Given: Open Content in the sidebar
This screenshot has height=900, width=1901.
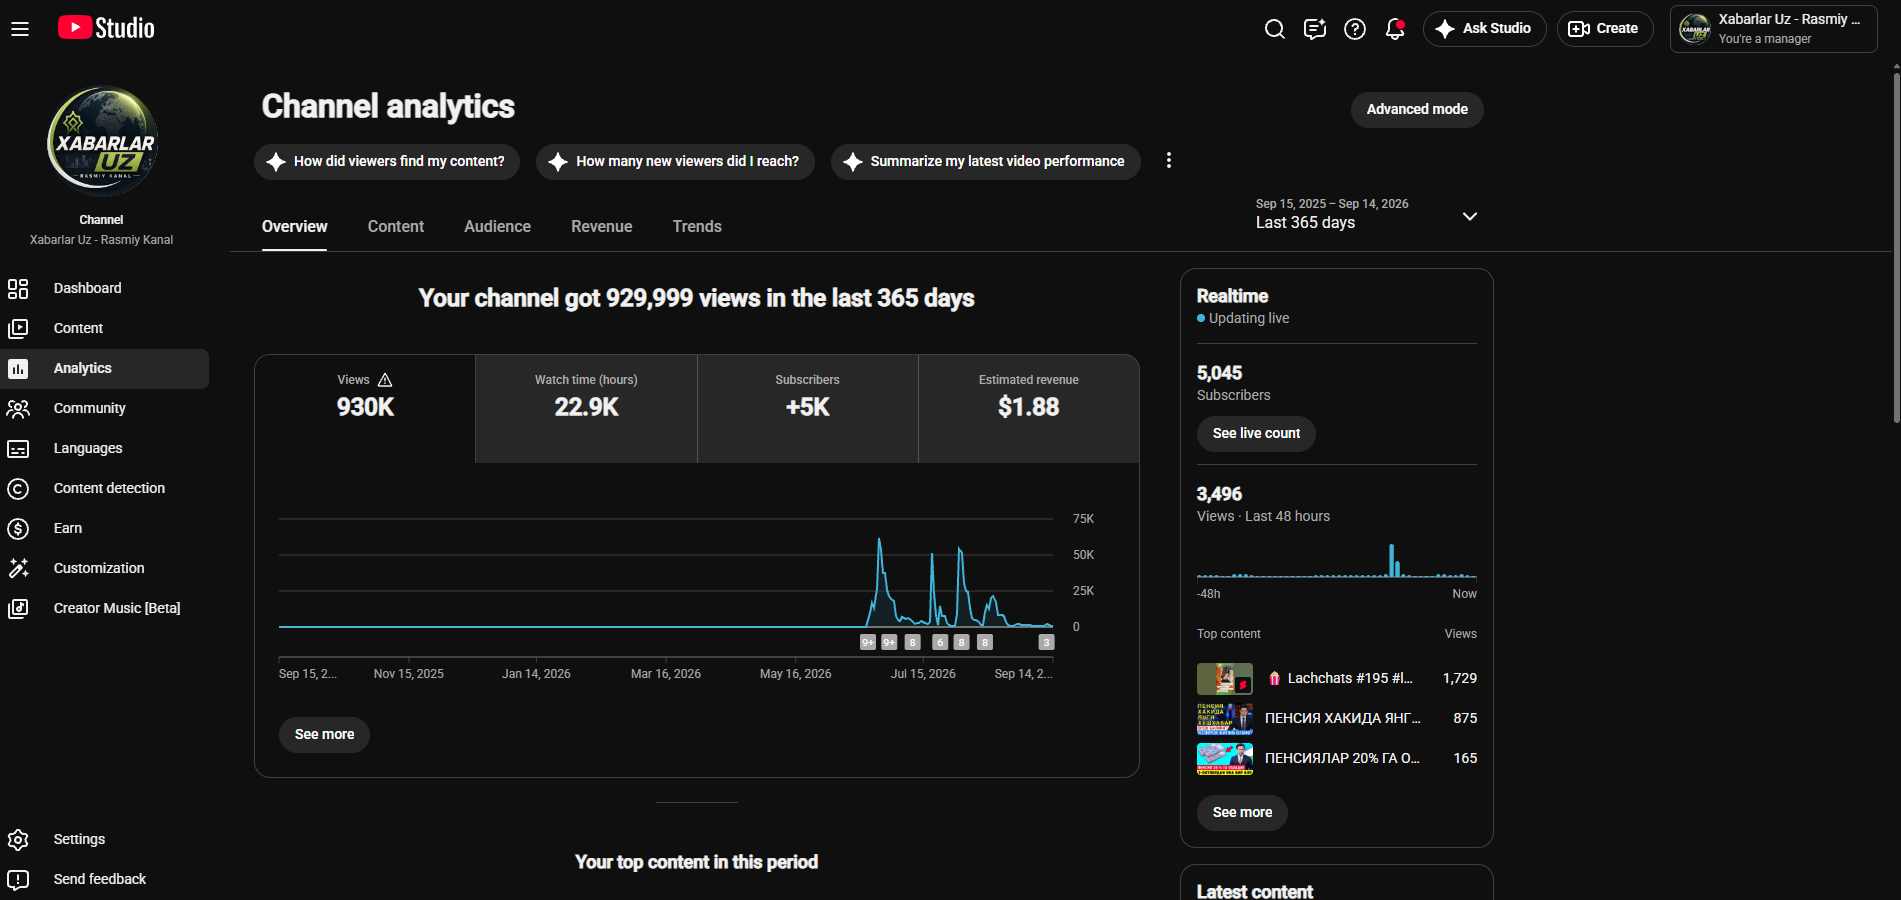Looking at the screenshot, I should [105, 328].
